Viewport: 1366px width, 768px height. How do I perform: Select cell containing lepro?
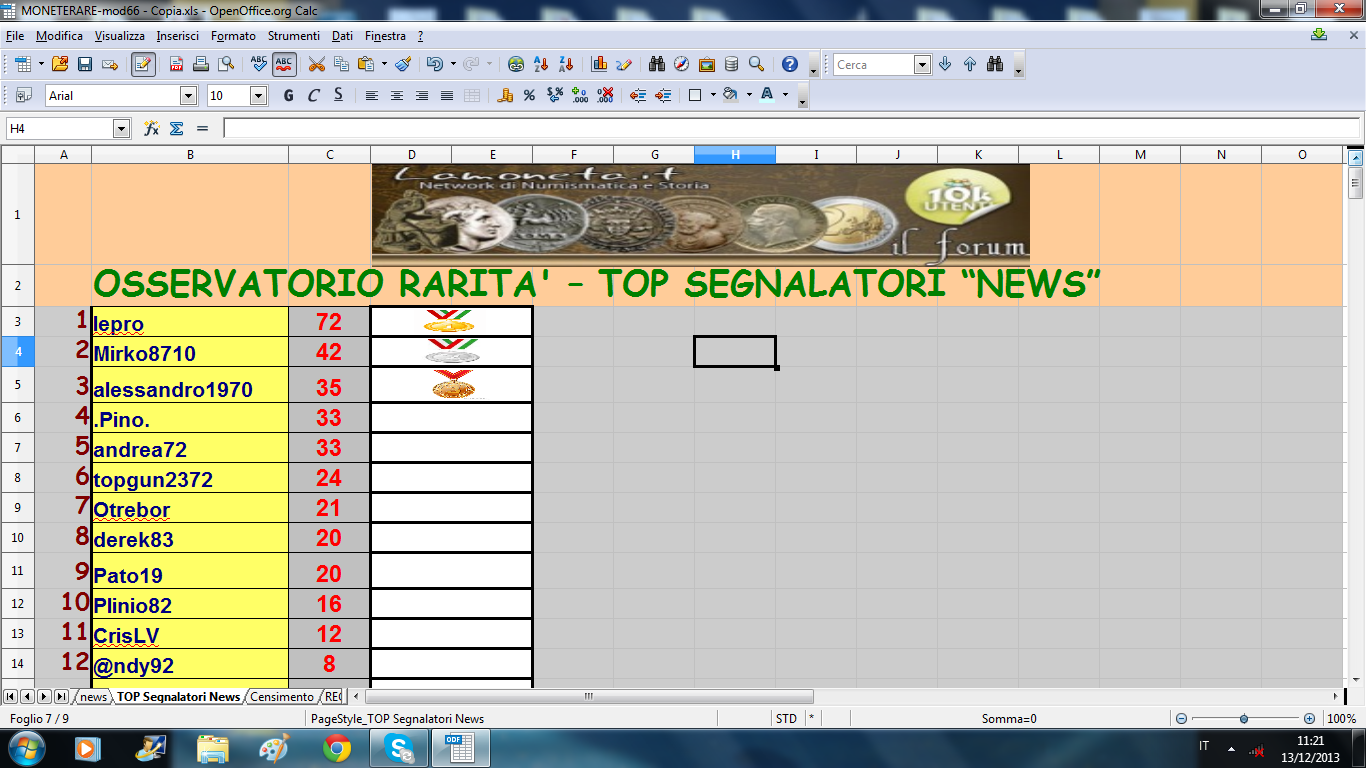pos(189,322)
